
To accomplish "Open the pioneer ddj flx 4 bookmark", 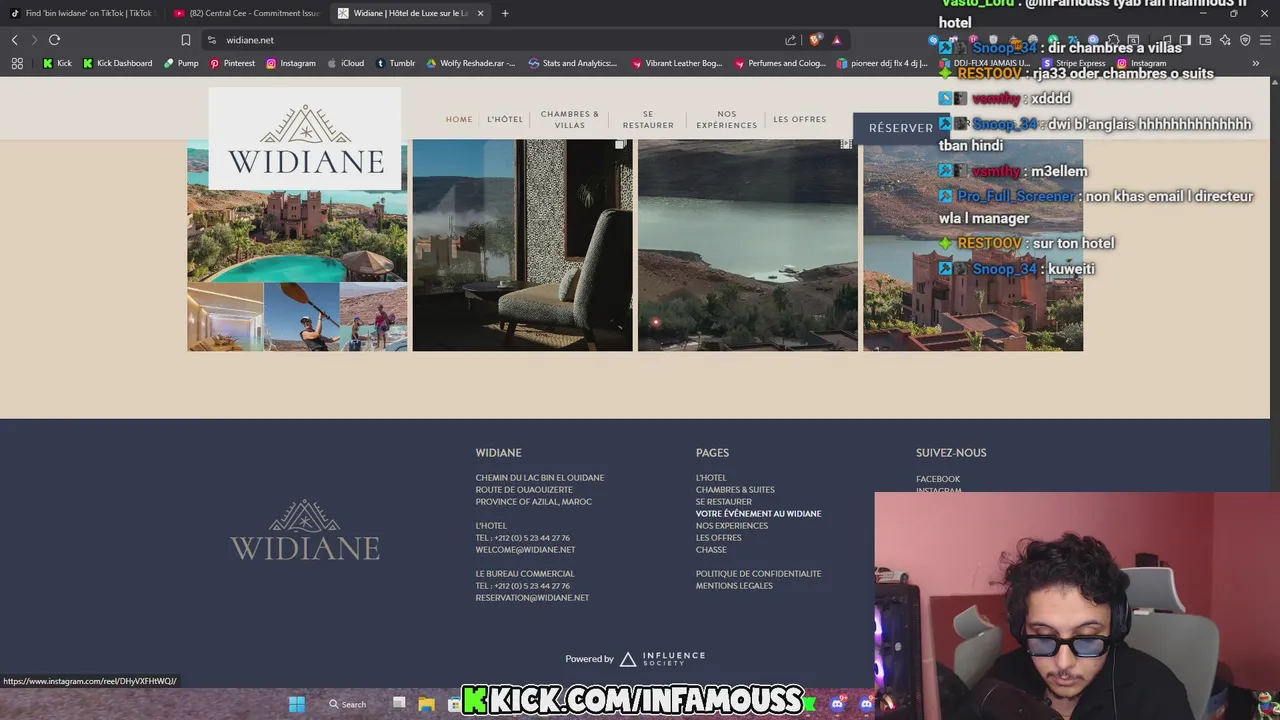I will coord(883,63).
